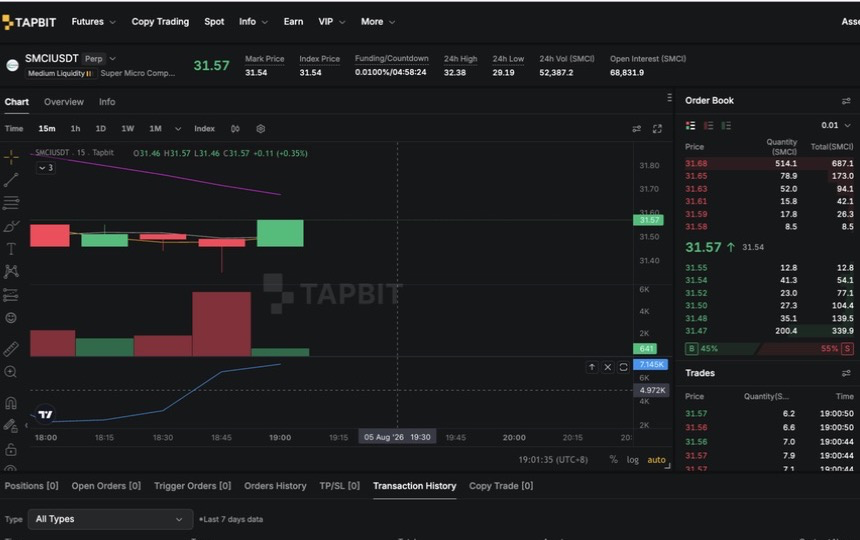The width and height of the screenshot is (860, 540).
Task: Toggle magnet mode
Action: pos(11,403)
